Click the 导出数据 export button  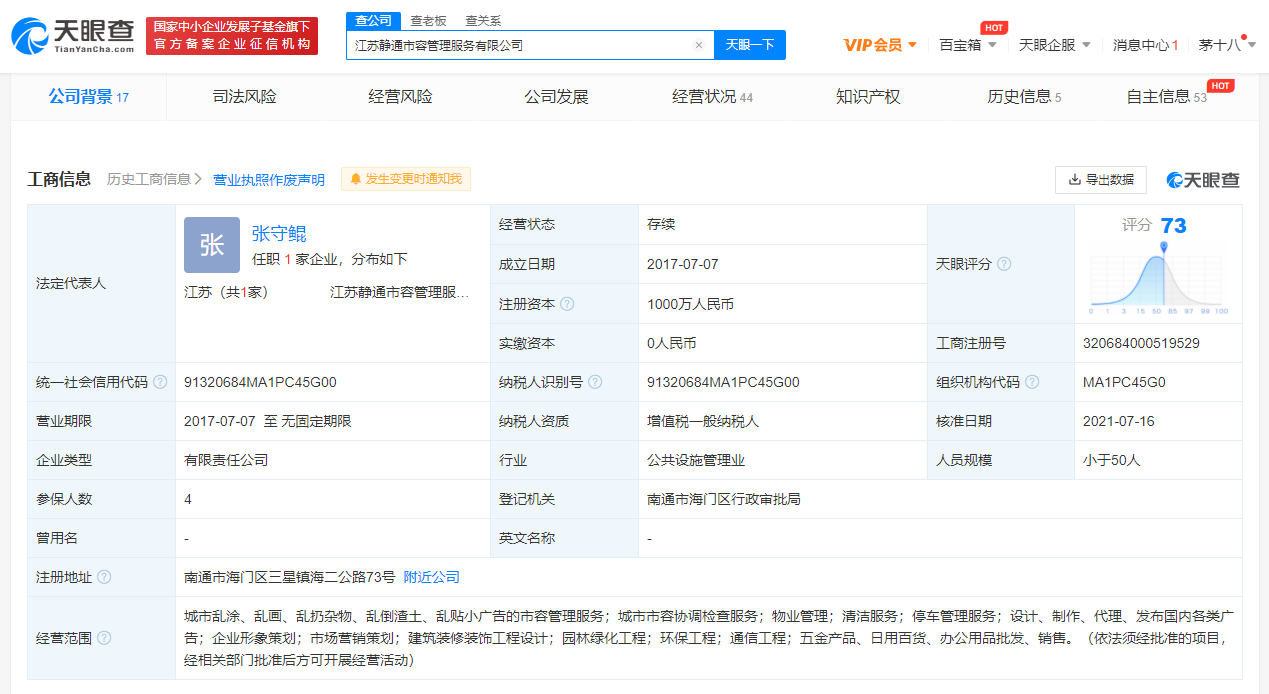pos(1101,180)
